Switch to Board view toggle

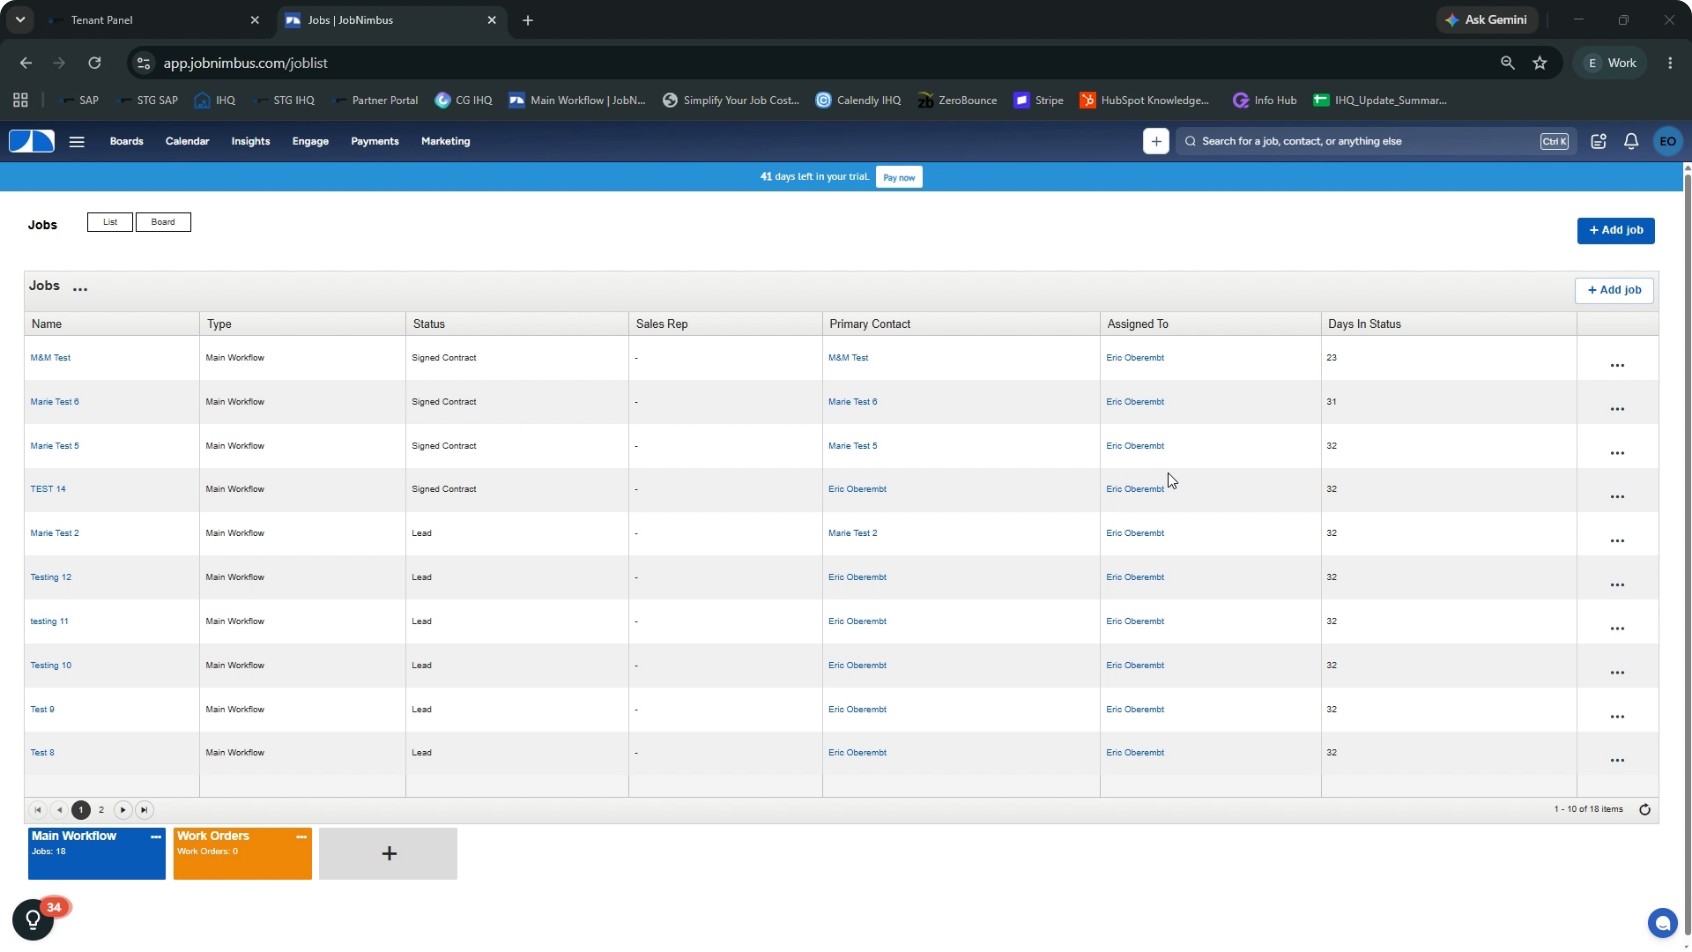163,222
